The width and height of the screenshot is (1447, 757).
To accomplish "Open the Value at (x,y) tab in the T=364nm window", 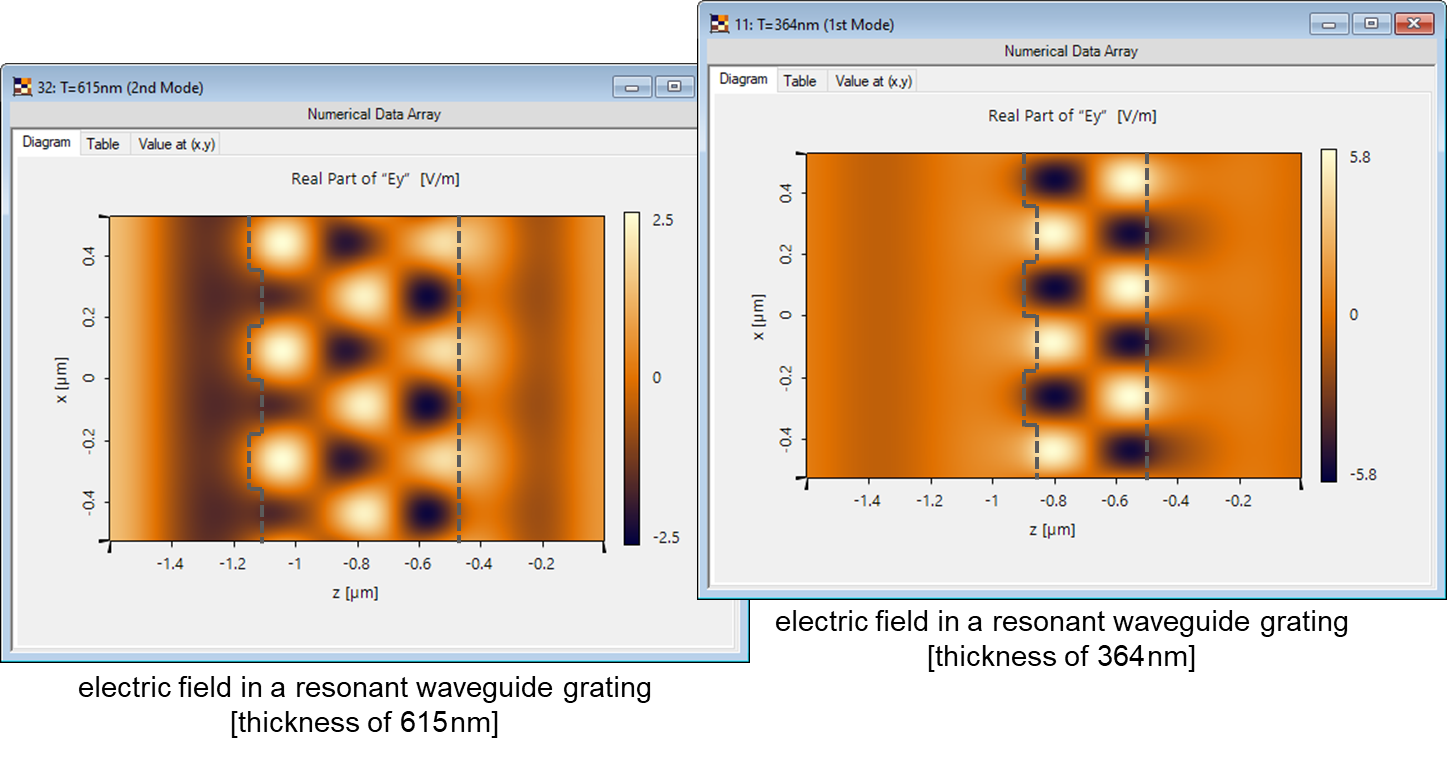I will pyautogui.click(x=872, y=80).
